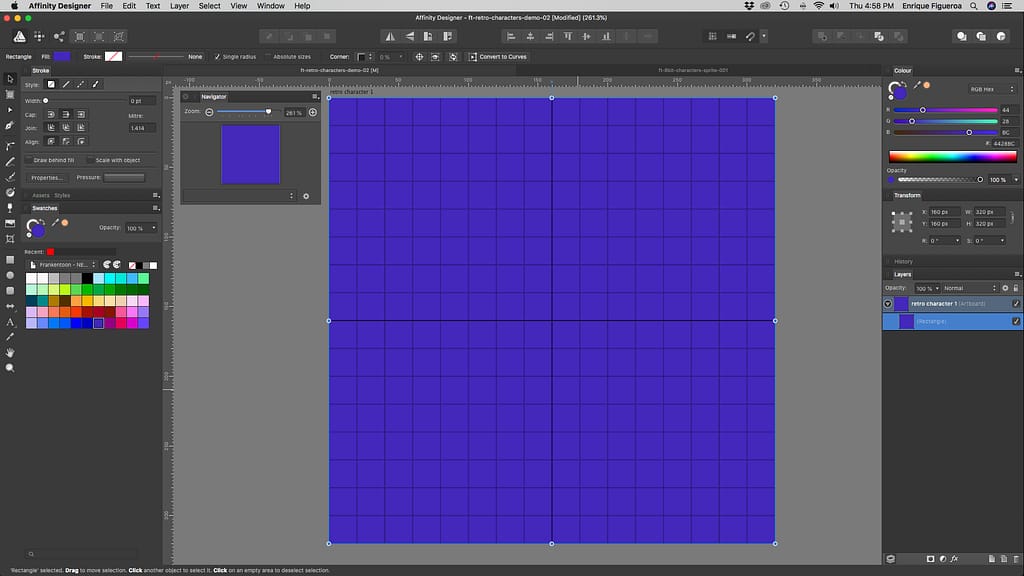Click Boolean Add operation icon
The height and width of the screenshot is (576, 1024).
click(822, 37)
